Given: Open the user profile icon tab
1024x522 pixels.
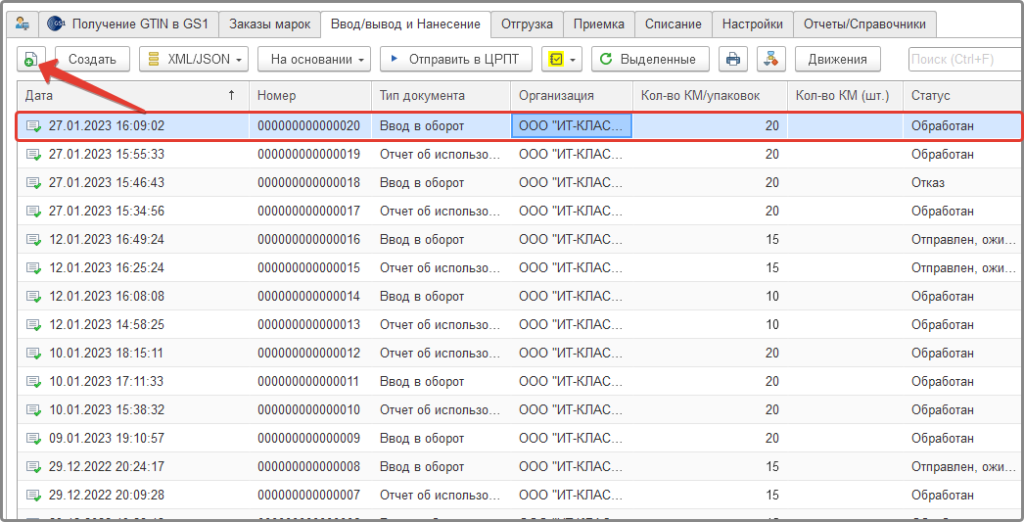Looking at the screenshot, I should [x=23, y=24].
